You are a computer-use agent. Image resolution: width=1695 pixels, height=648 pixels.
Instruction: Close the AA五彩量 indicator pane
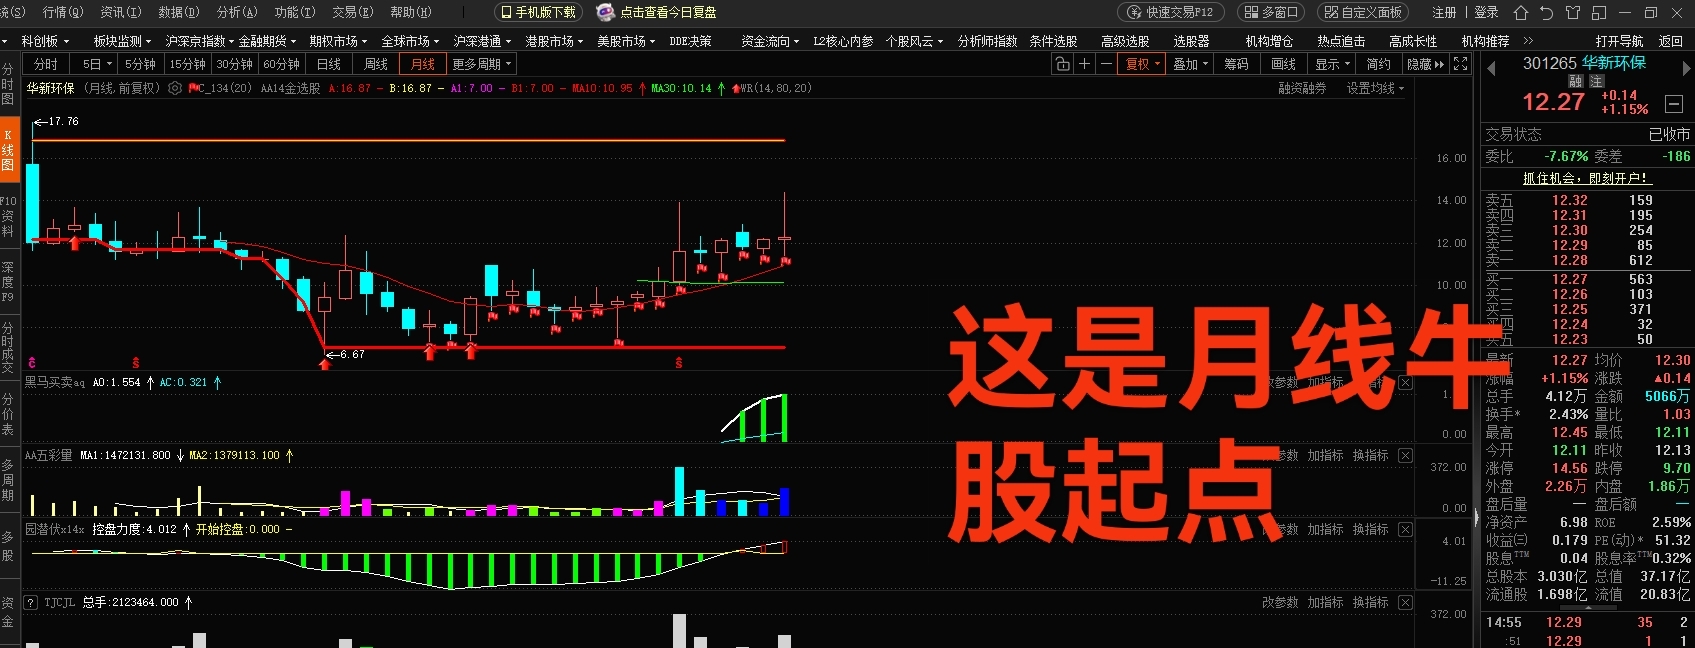1405,455
